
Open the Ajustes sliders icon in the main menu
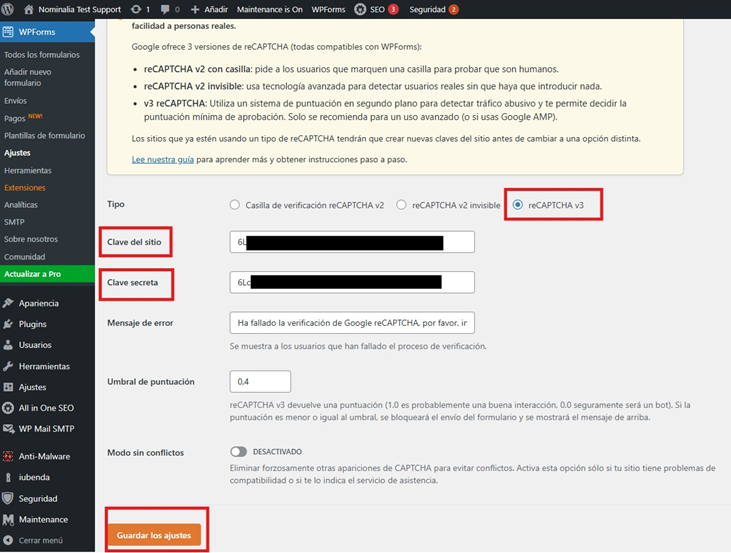click(8, 387)
